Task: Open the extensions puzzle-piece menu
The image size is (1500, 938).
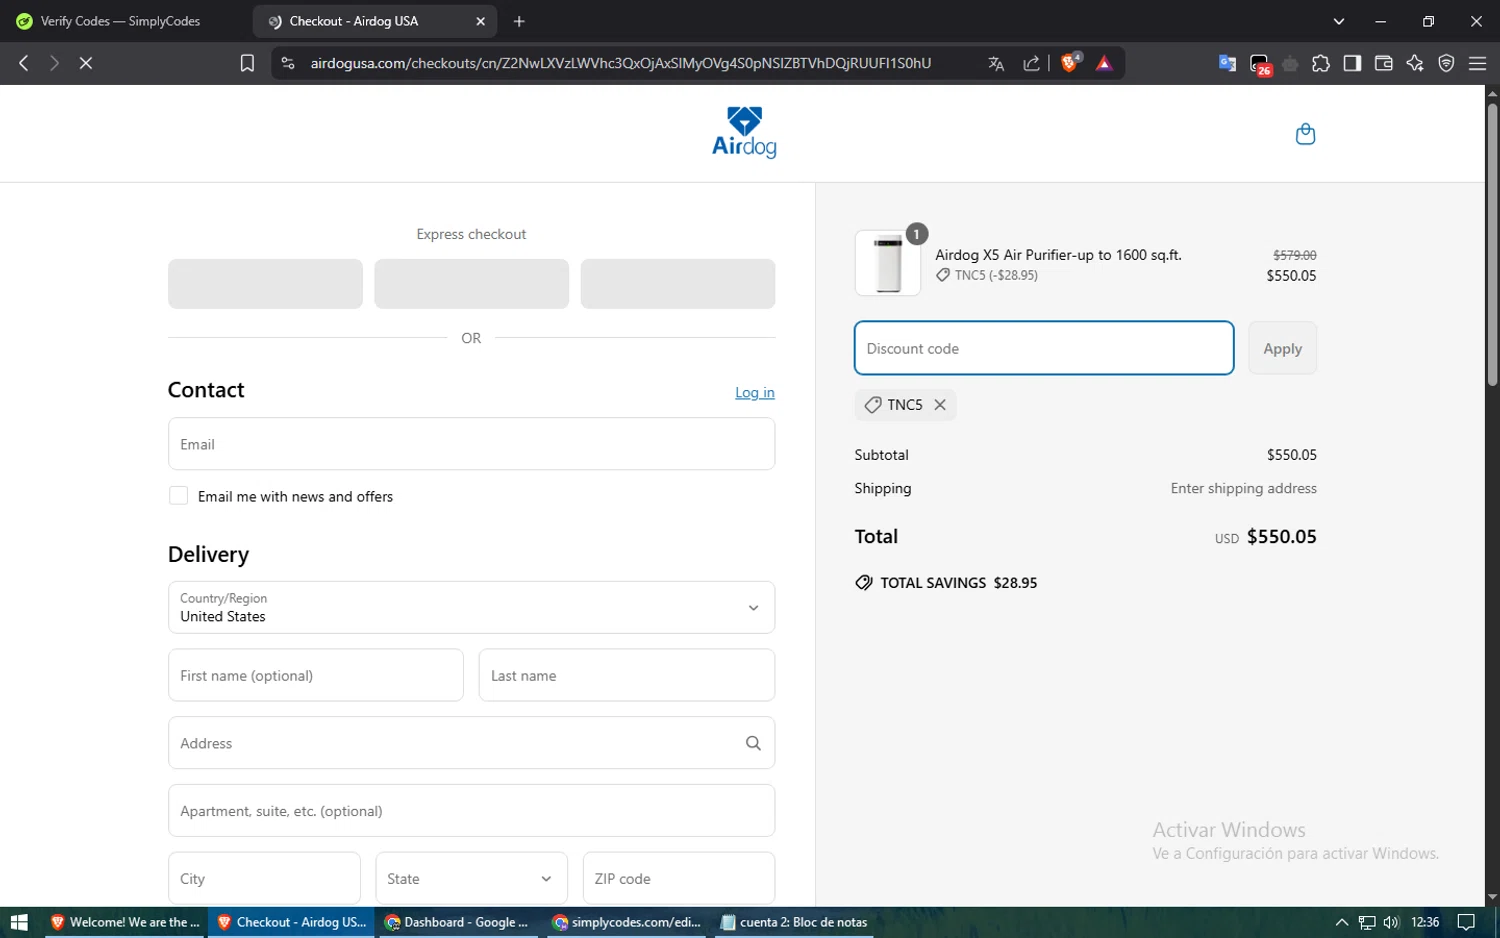Action: tap(1321, 63)
